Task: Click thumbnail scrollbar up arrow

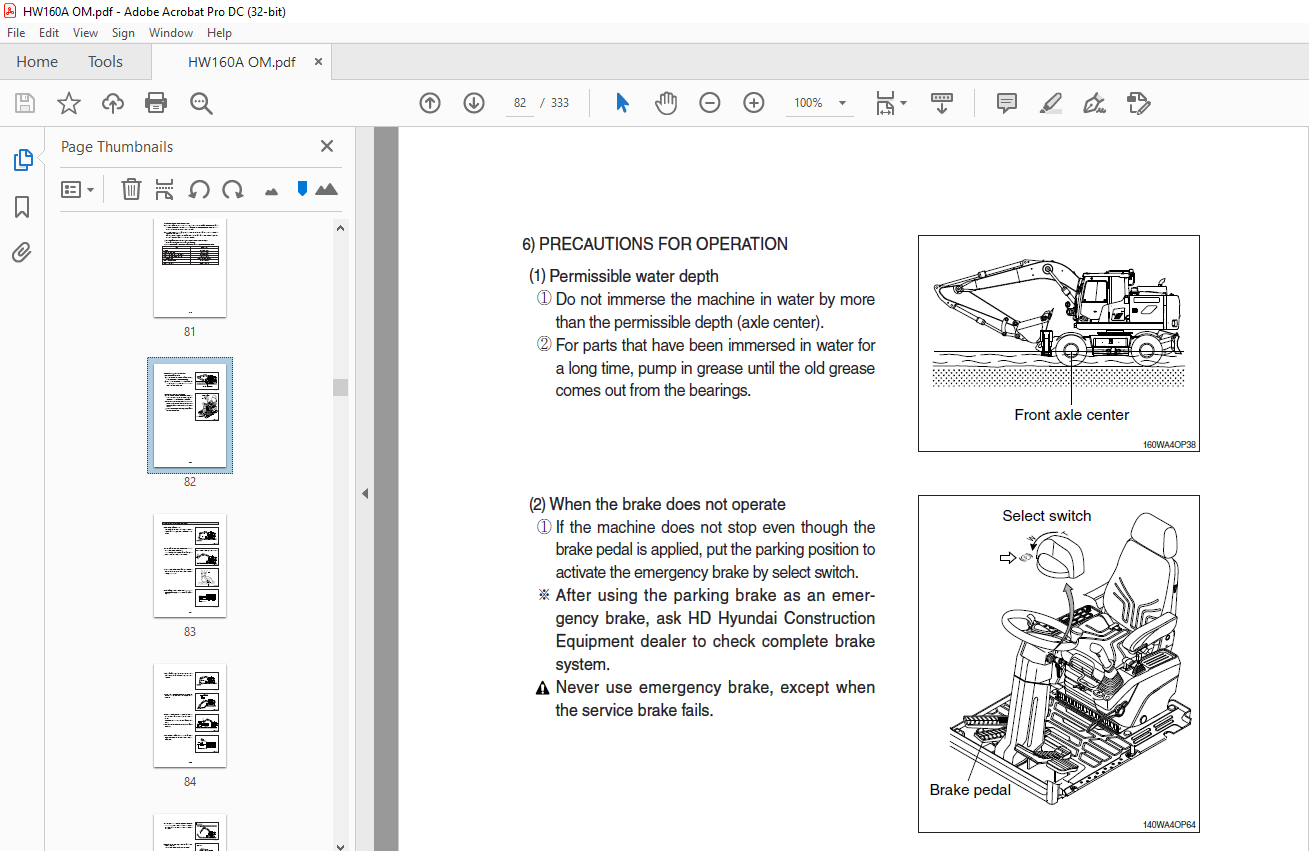Action: tap(340, 227)
